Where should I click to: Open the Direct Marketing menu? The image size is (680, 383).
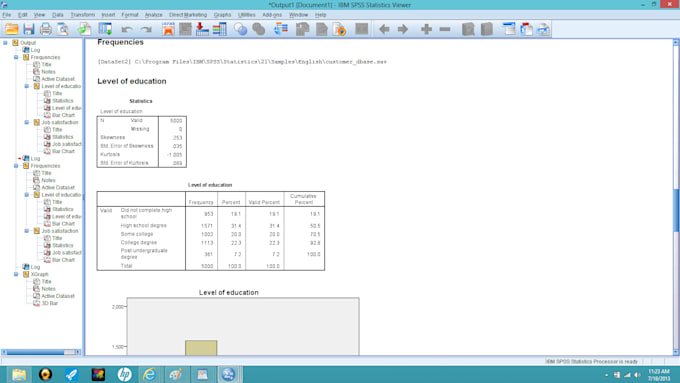[x=188, y=15]
